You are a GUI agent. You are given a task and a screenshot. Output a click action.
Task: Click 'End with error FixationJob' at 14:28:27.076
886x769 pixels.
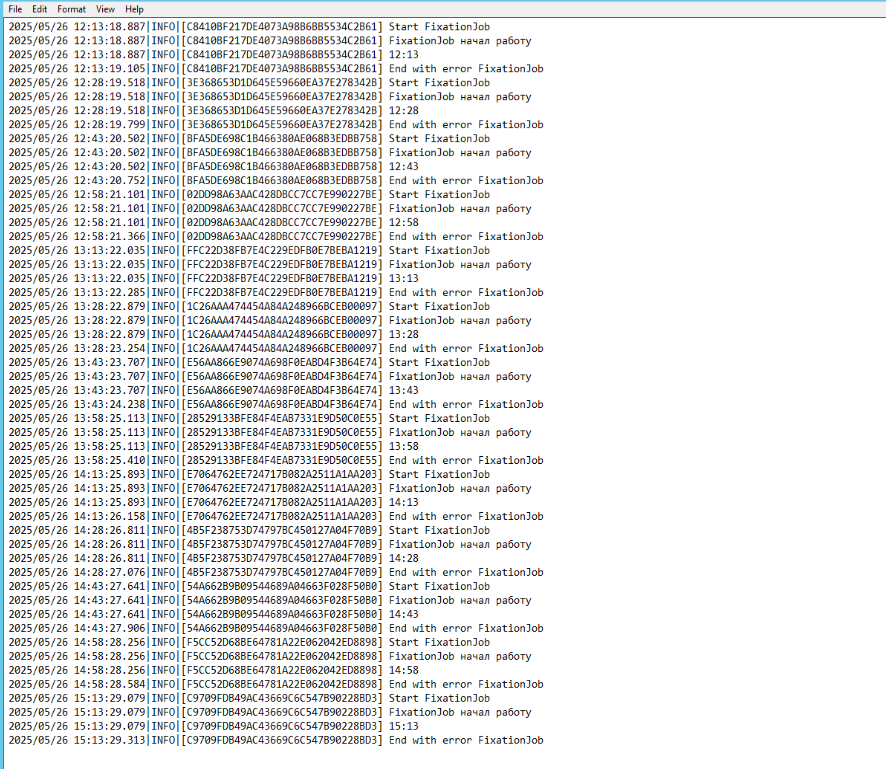pos(466,572)
